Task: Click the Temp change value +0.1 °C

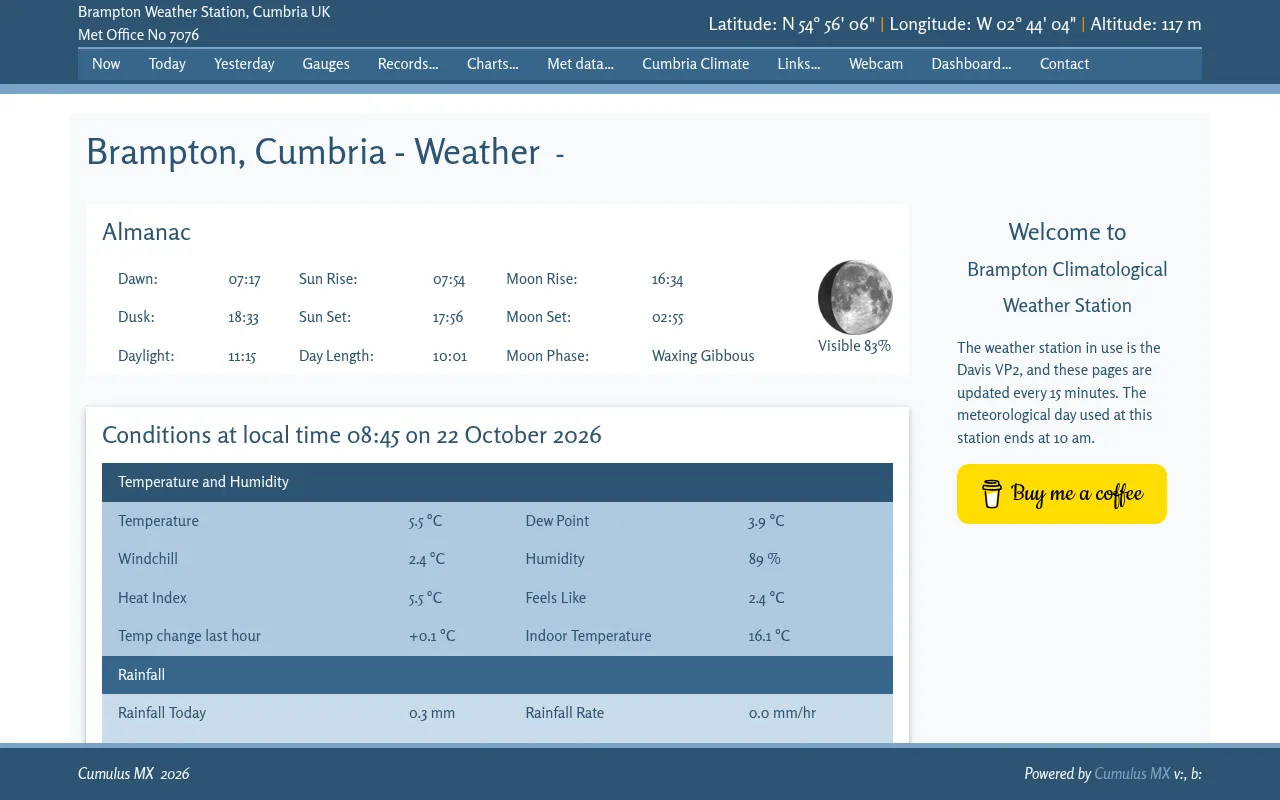Action: 432,636
